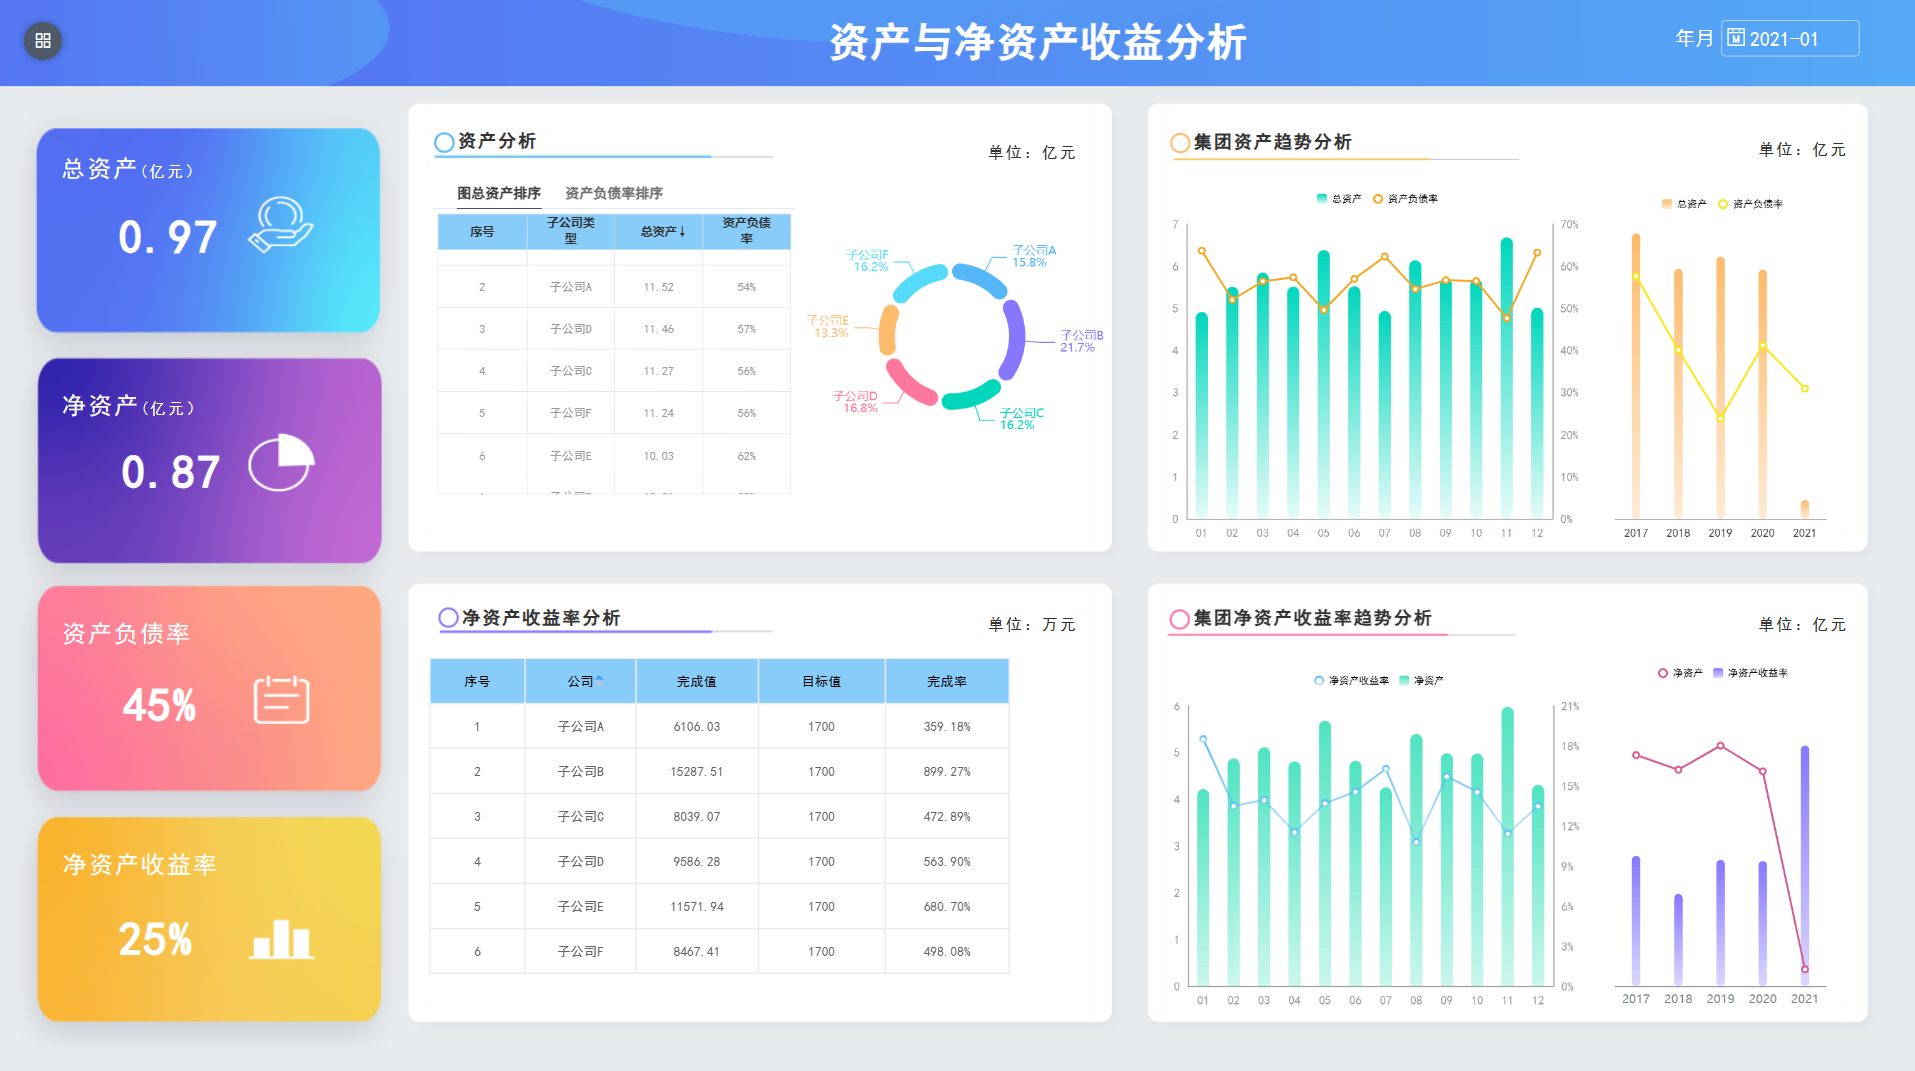Click the hand-holding-coin icon on 总资产 card
Image resolution: width=1915 pixels, height=1071 pixels.
(280, 226)
